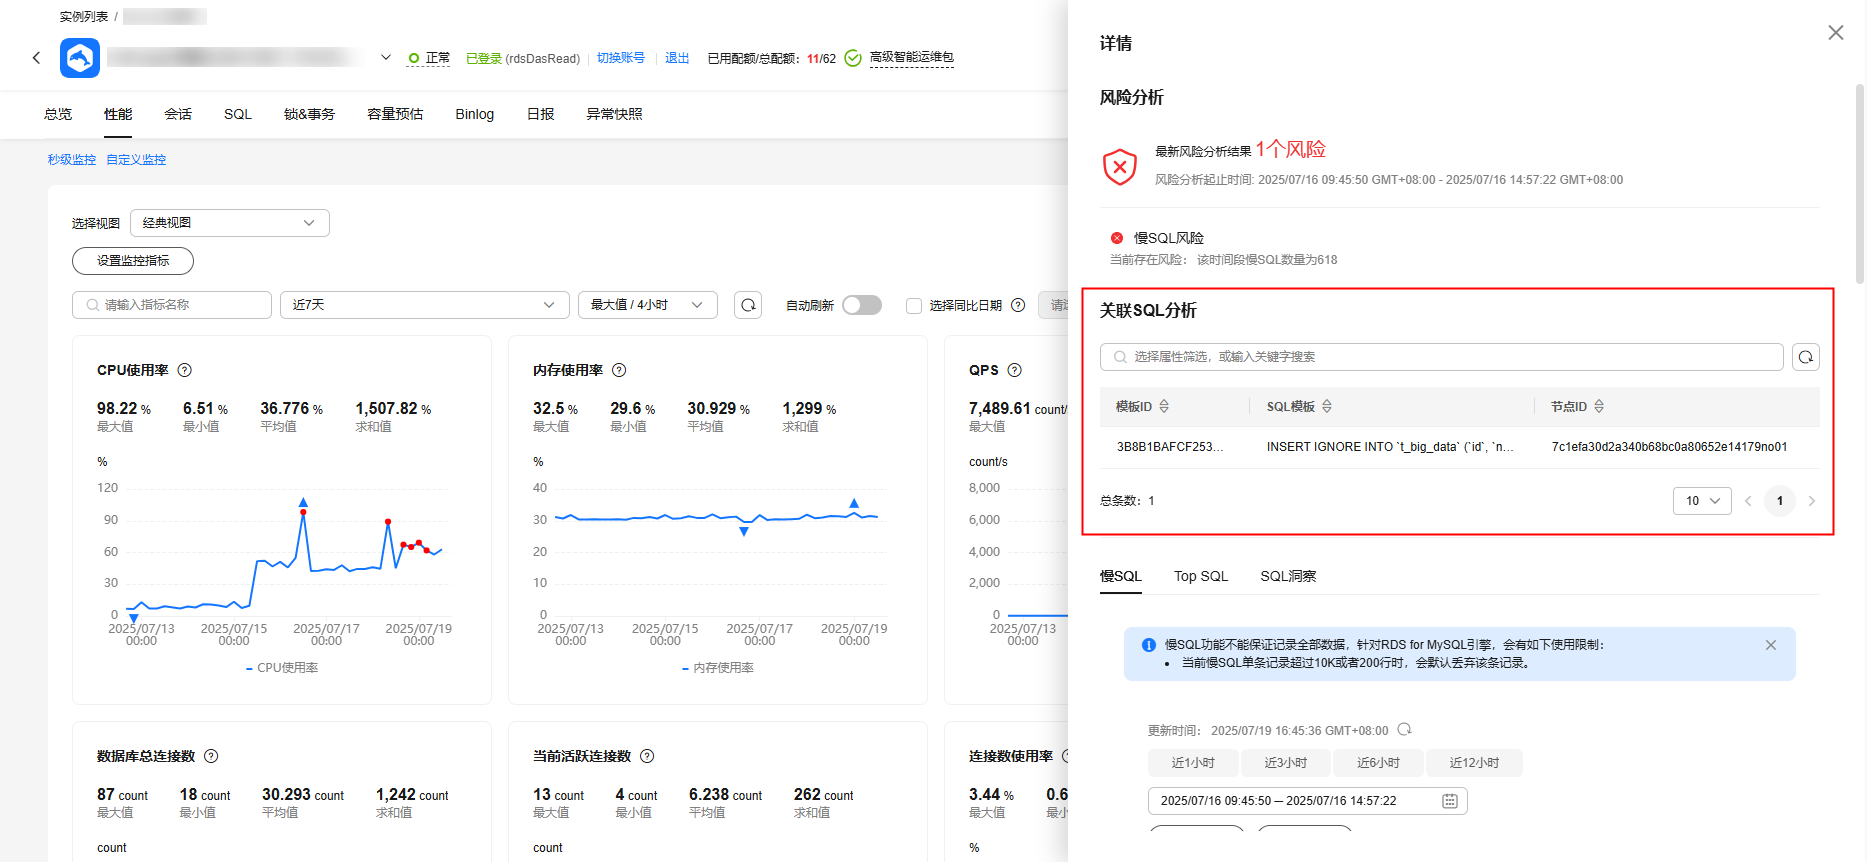
Task: Click the metric name search field
Action: (x=172, y=305)
